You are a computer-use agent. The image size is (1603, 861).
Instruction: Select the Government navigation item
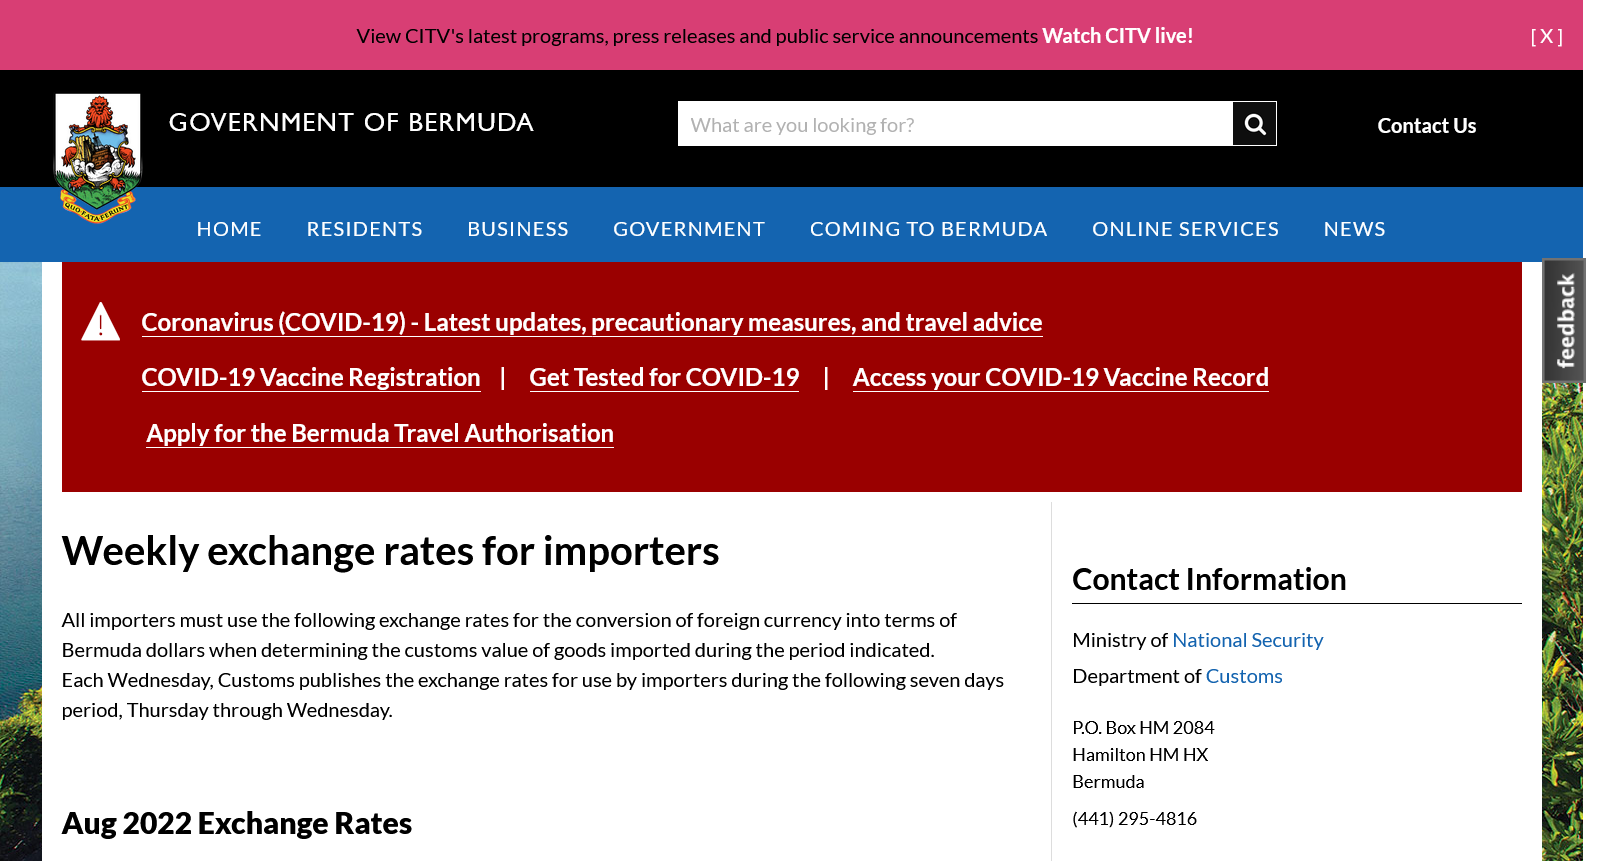(689, 229)
